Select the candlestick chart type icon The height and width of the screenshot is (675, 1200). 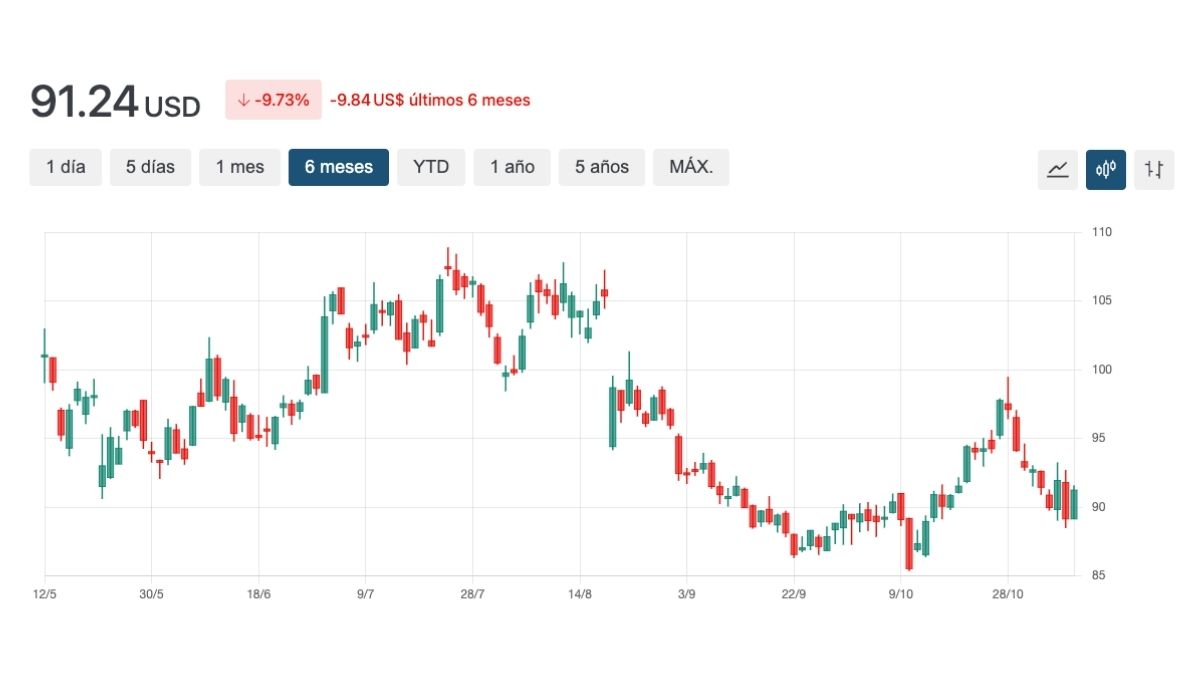point(1105,169)
